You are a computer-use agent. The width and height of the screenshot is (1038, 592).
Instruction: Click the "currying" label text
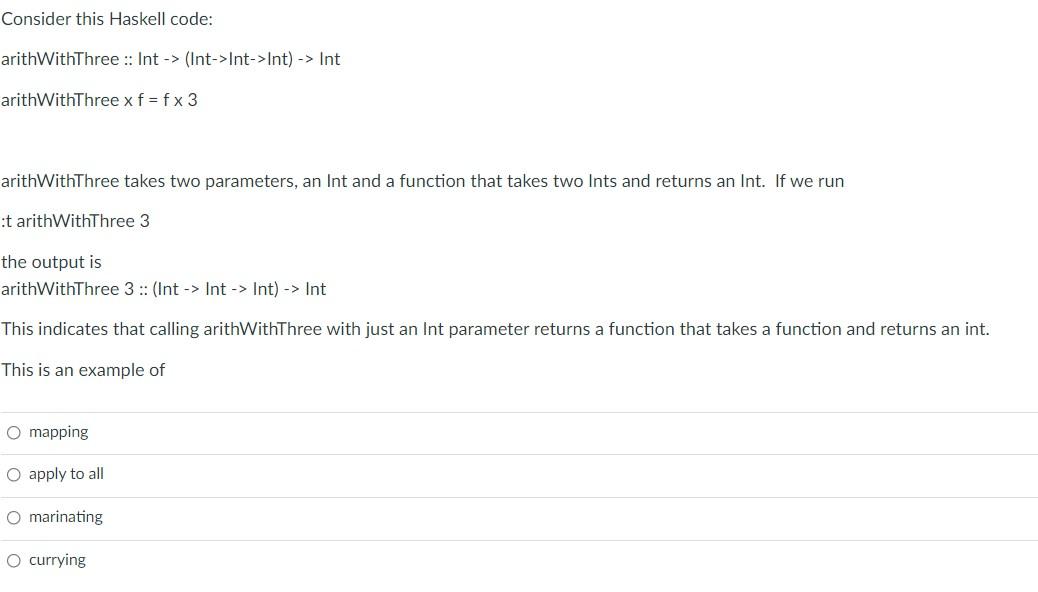57,559
